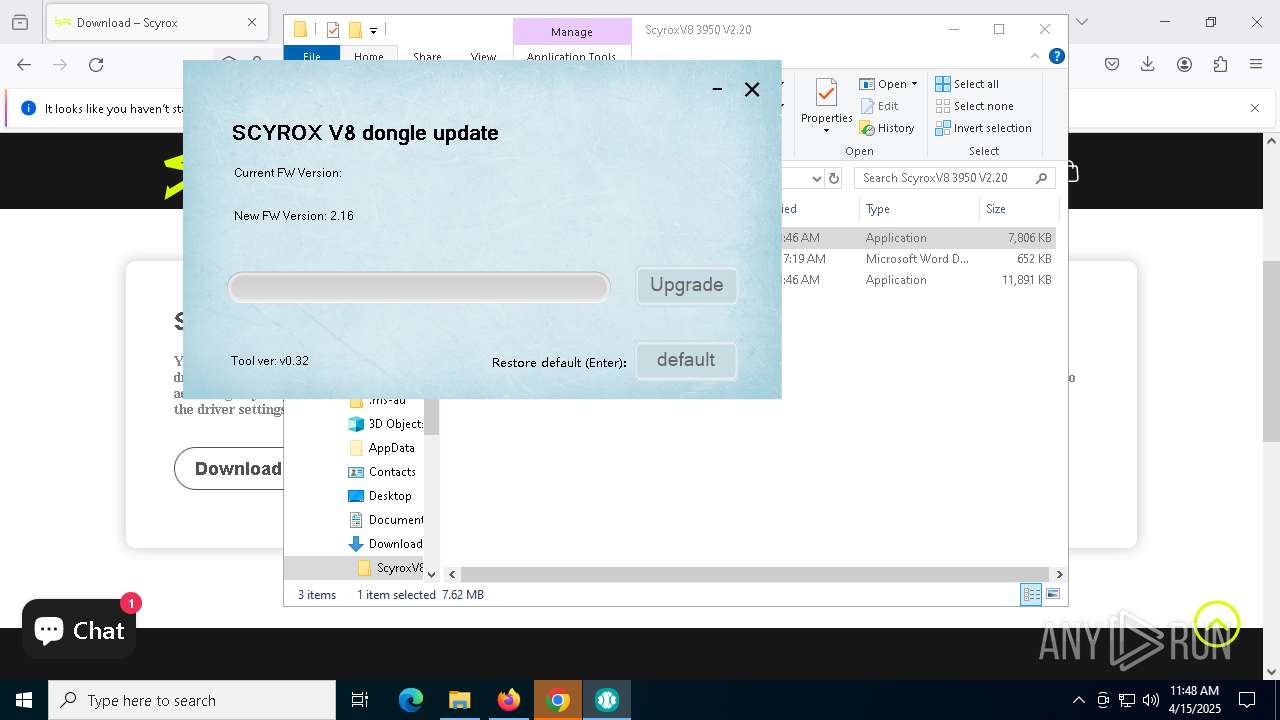Close the SCYROX V8 dongle update dialog
The width and height of the screenshot is (1280, 720).
click(x=752, y=89)
